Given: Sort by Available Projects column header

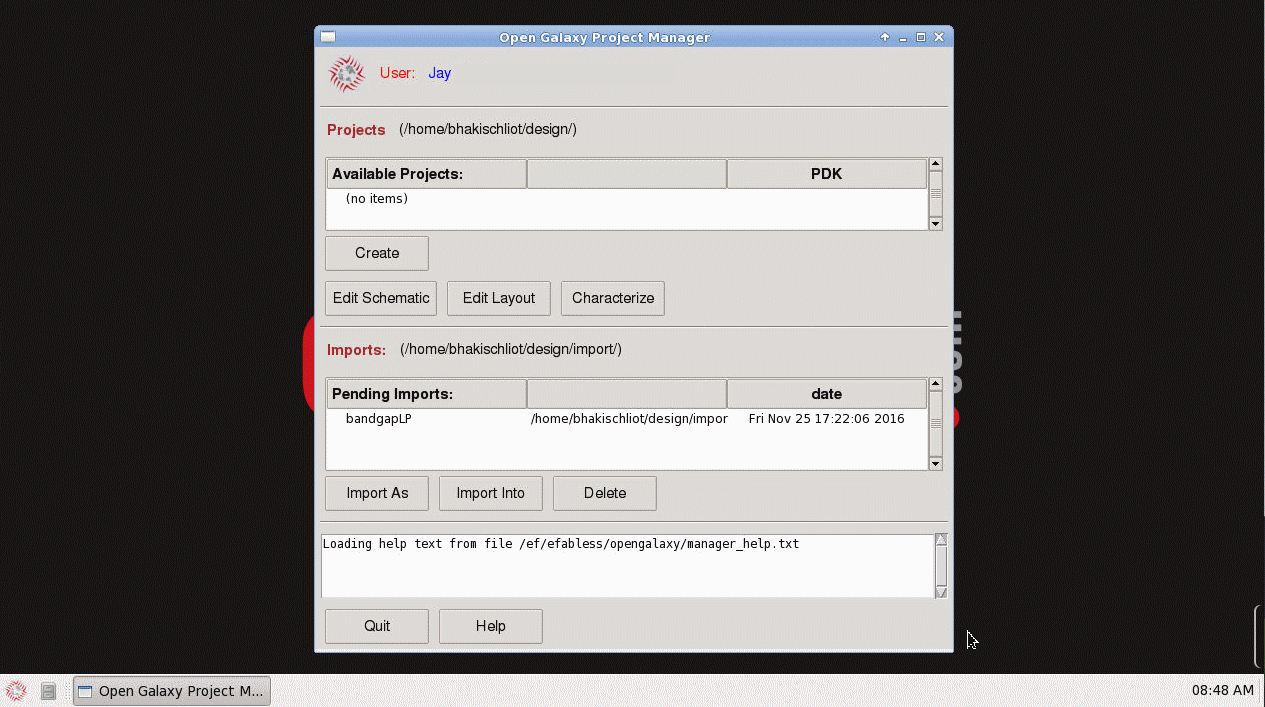Looking at the screenshot, I should pyautogui.click(x=427, y=174).
